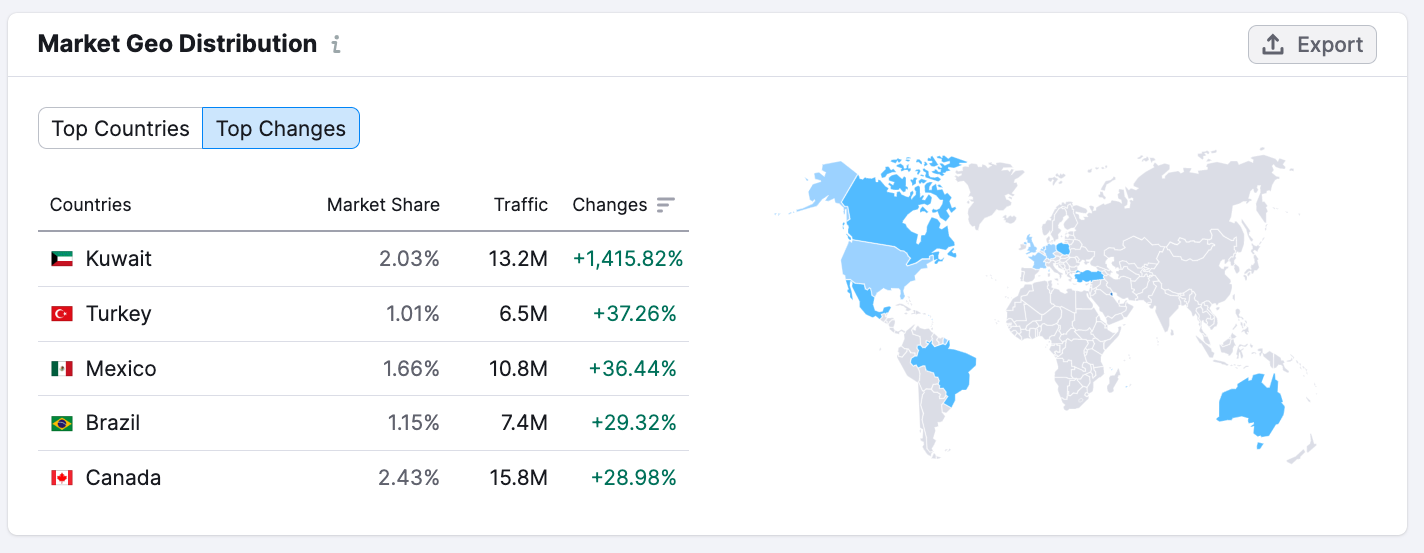Viewport: 1424px width, 553px height.
Task: Click Turkey's 1.01% market share
Action: click(x=413, y=314)
